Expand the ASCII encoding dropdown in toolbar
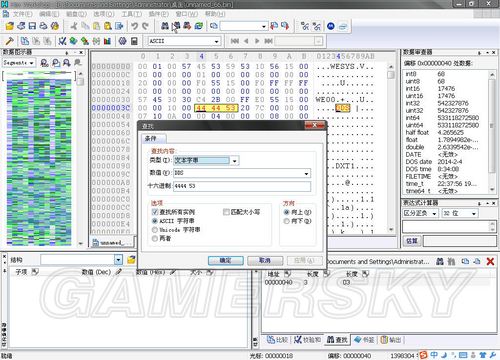Screen dimensions: 500x360 [217, 41]
